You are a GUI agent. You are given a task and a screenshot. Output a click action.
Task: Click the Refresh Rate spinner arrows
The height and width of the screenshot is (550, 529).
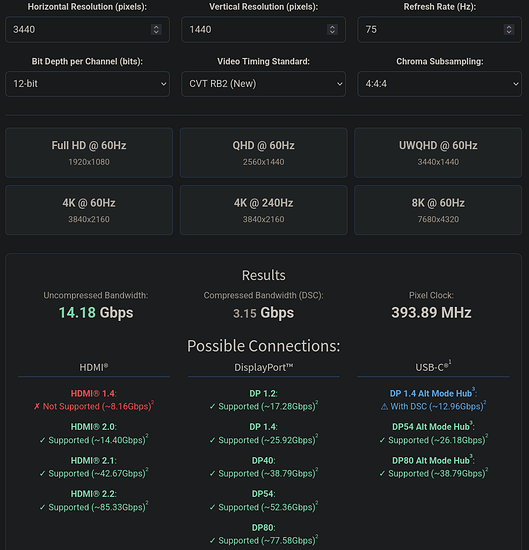(509, 29)
